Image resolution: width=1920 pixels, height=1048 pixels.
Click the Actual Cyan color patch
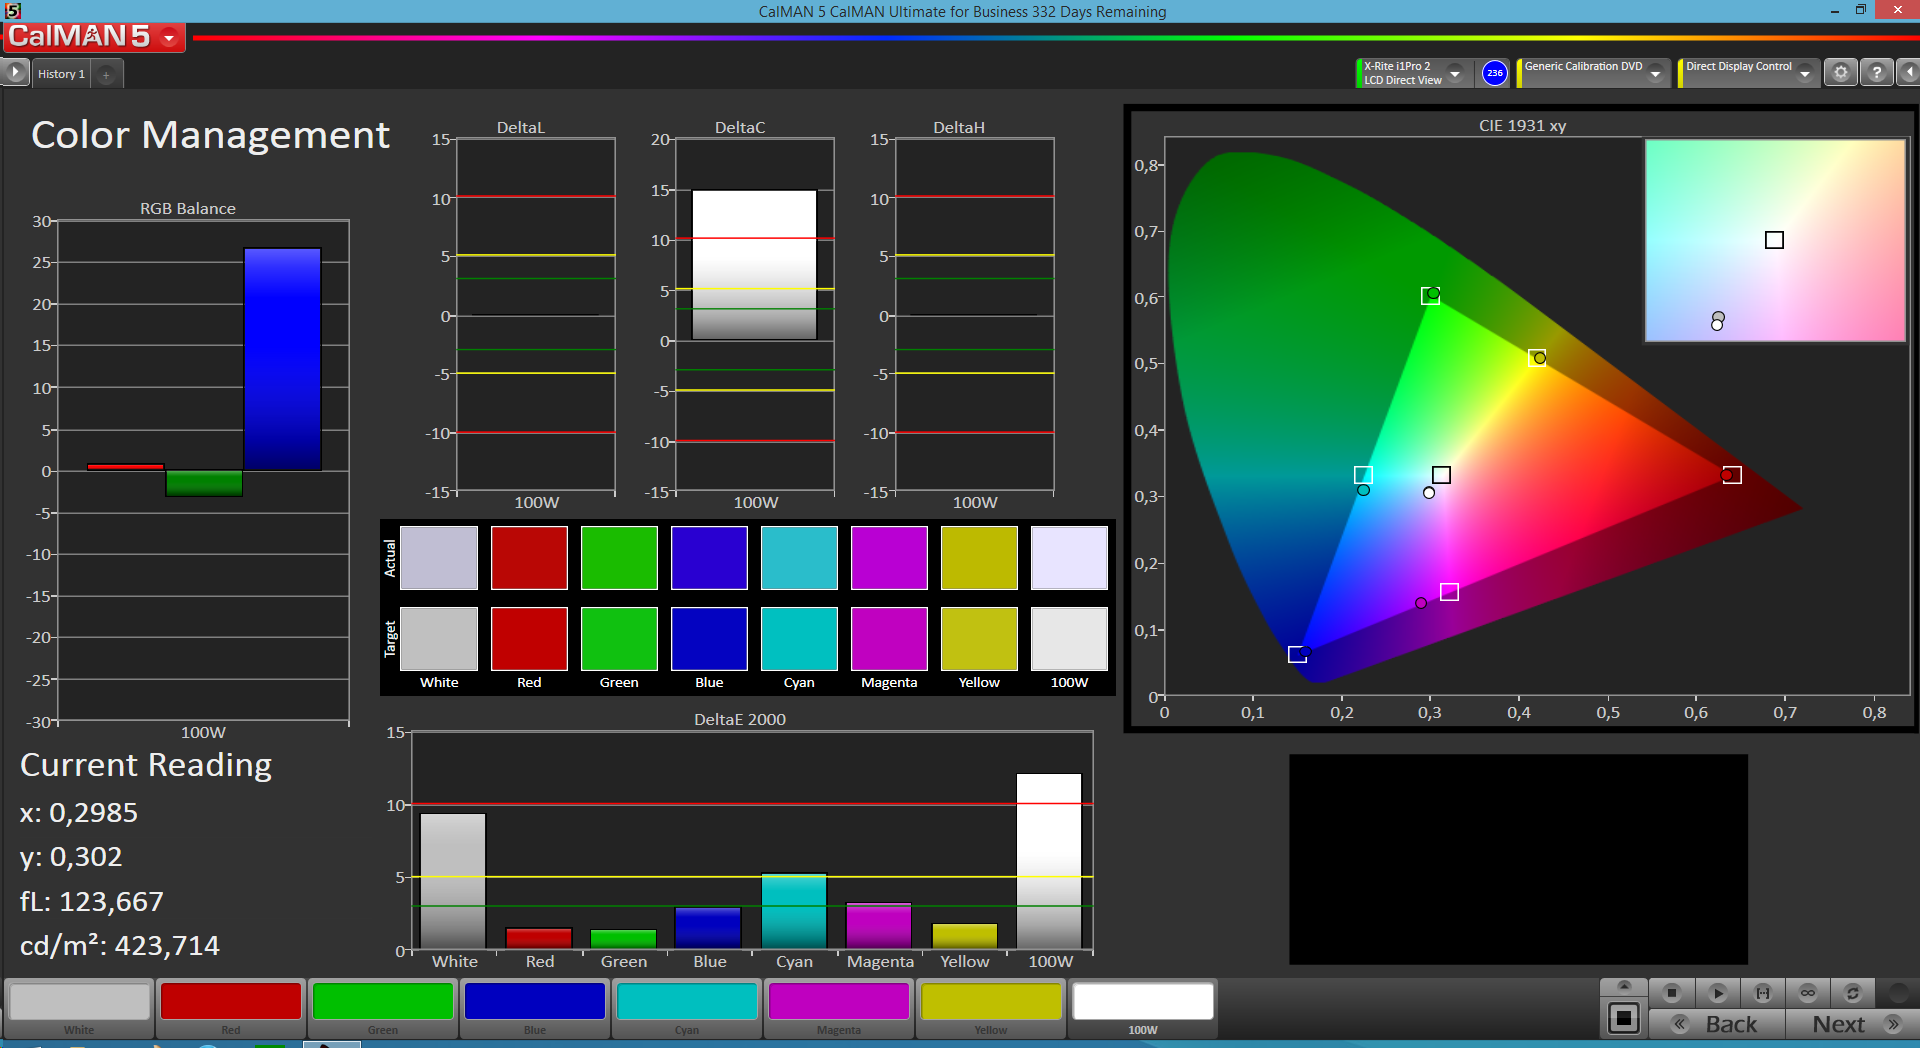(x=799, y=557)
